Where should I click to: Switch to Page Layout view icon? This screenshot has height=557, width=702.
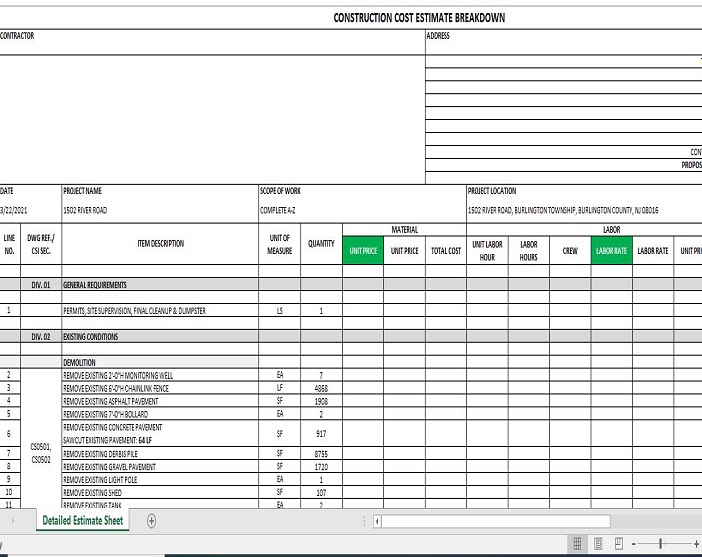pos(598,543)
